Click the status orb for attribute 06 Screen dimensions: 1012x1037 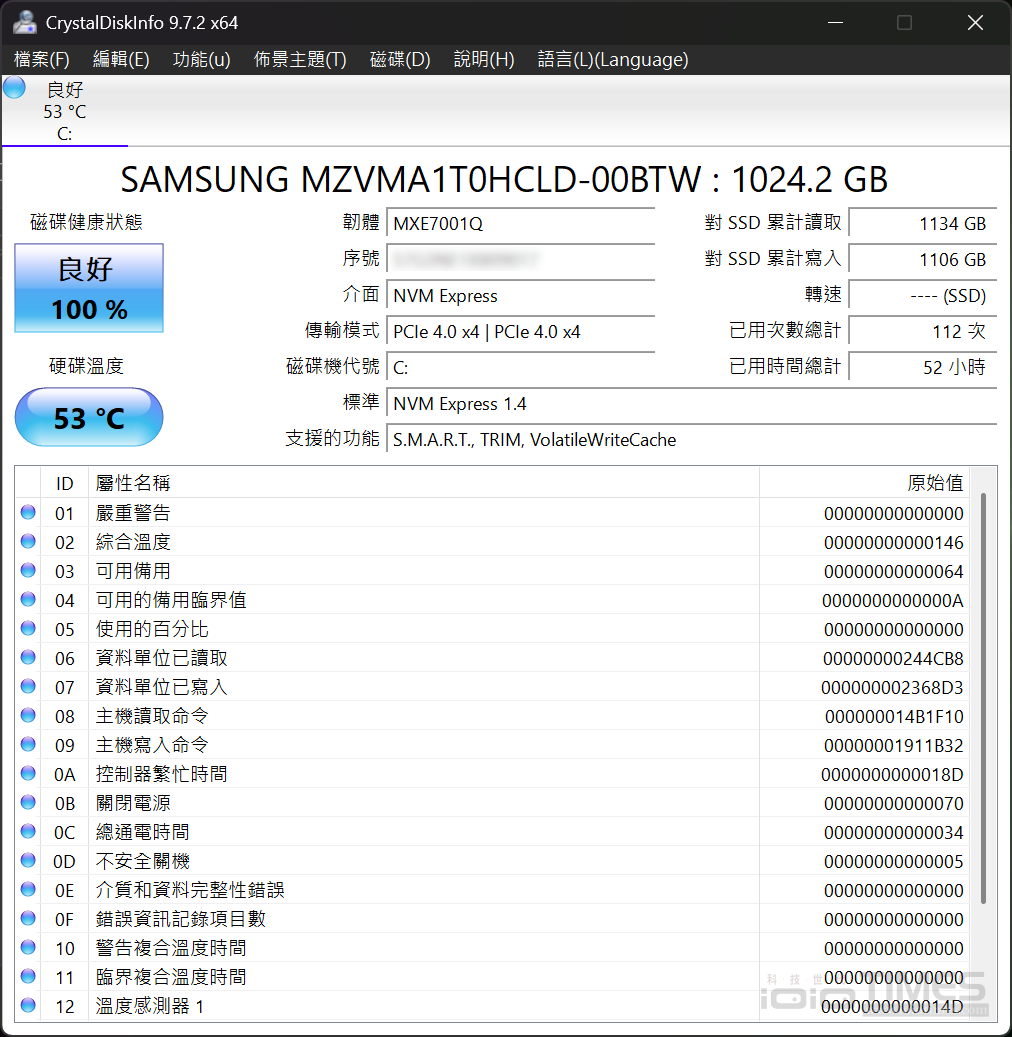click(28, 657)
